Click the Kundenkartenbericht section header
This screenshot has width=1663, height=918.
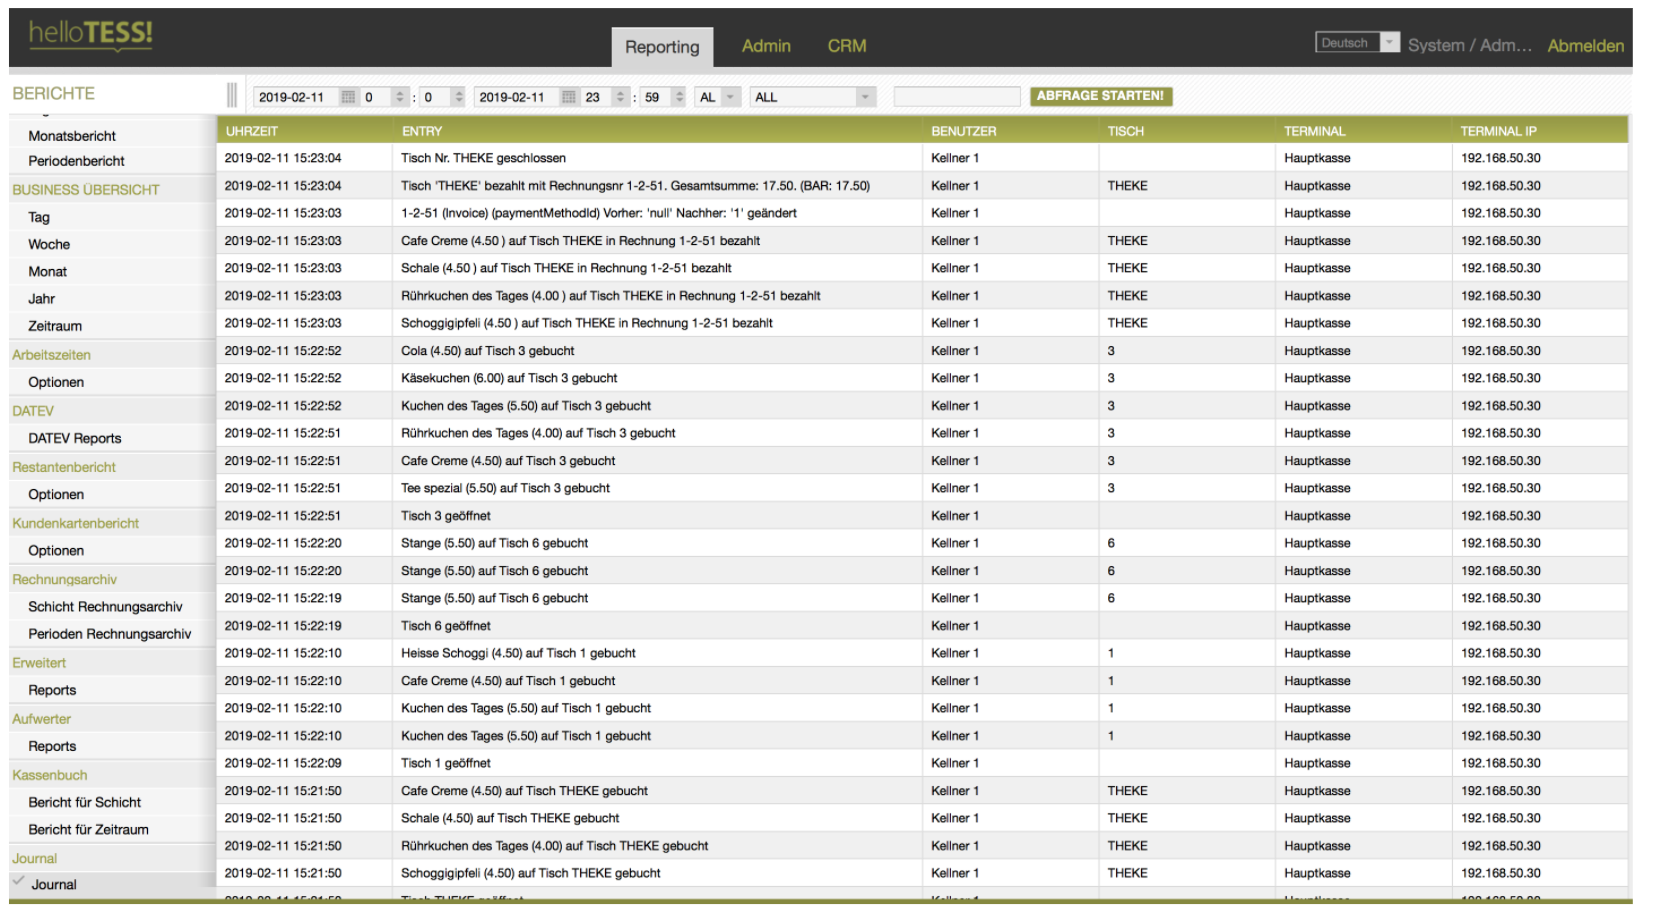(x=75, y=523)
